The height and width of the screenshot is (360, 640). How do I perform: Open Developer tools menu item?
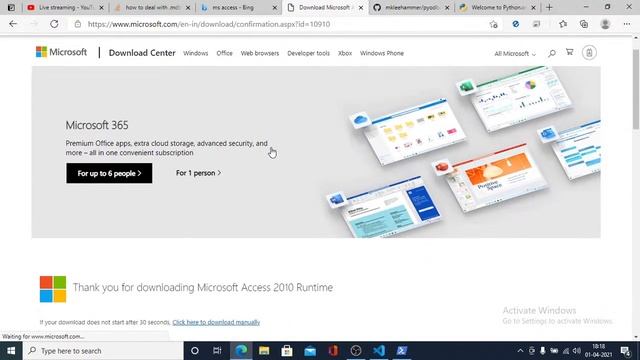[308, 53]
